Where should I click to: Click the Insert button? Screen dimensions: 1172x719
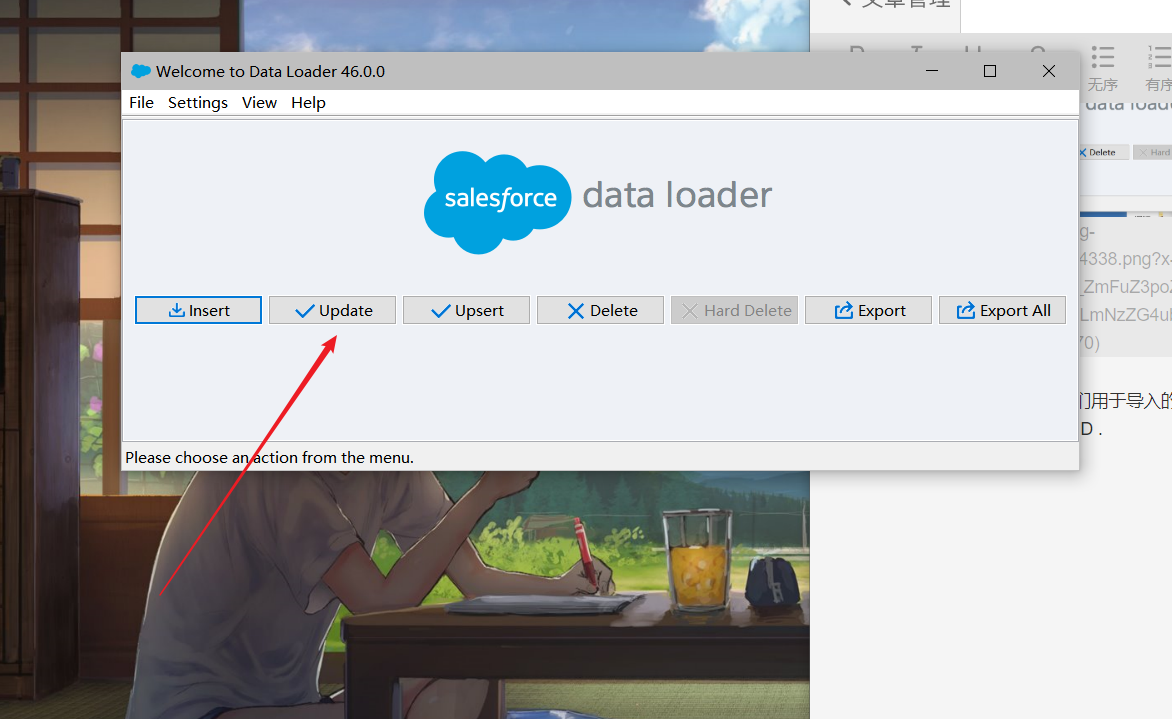click(198, 310)
